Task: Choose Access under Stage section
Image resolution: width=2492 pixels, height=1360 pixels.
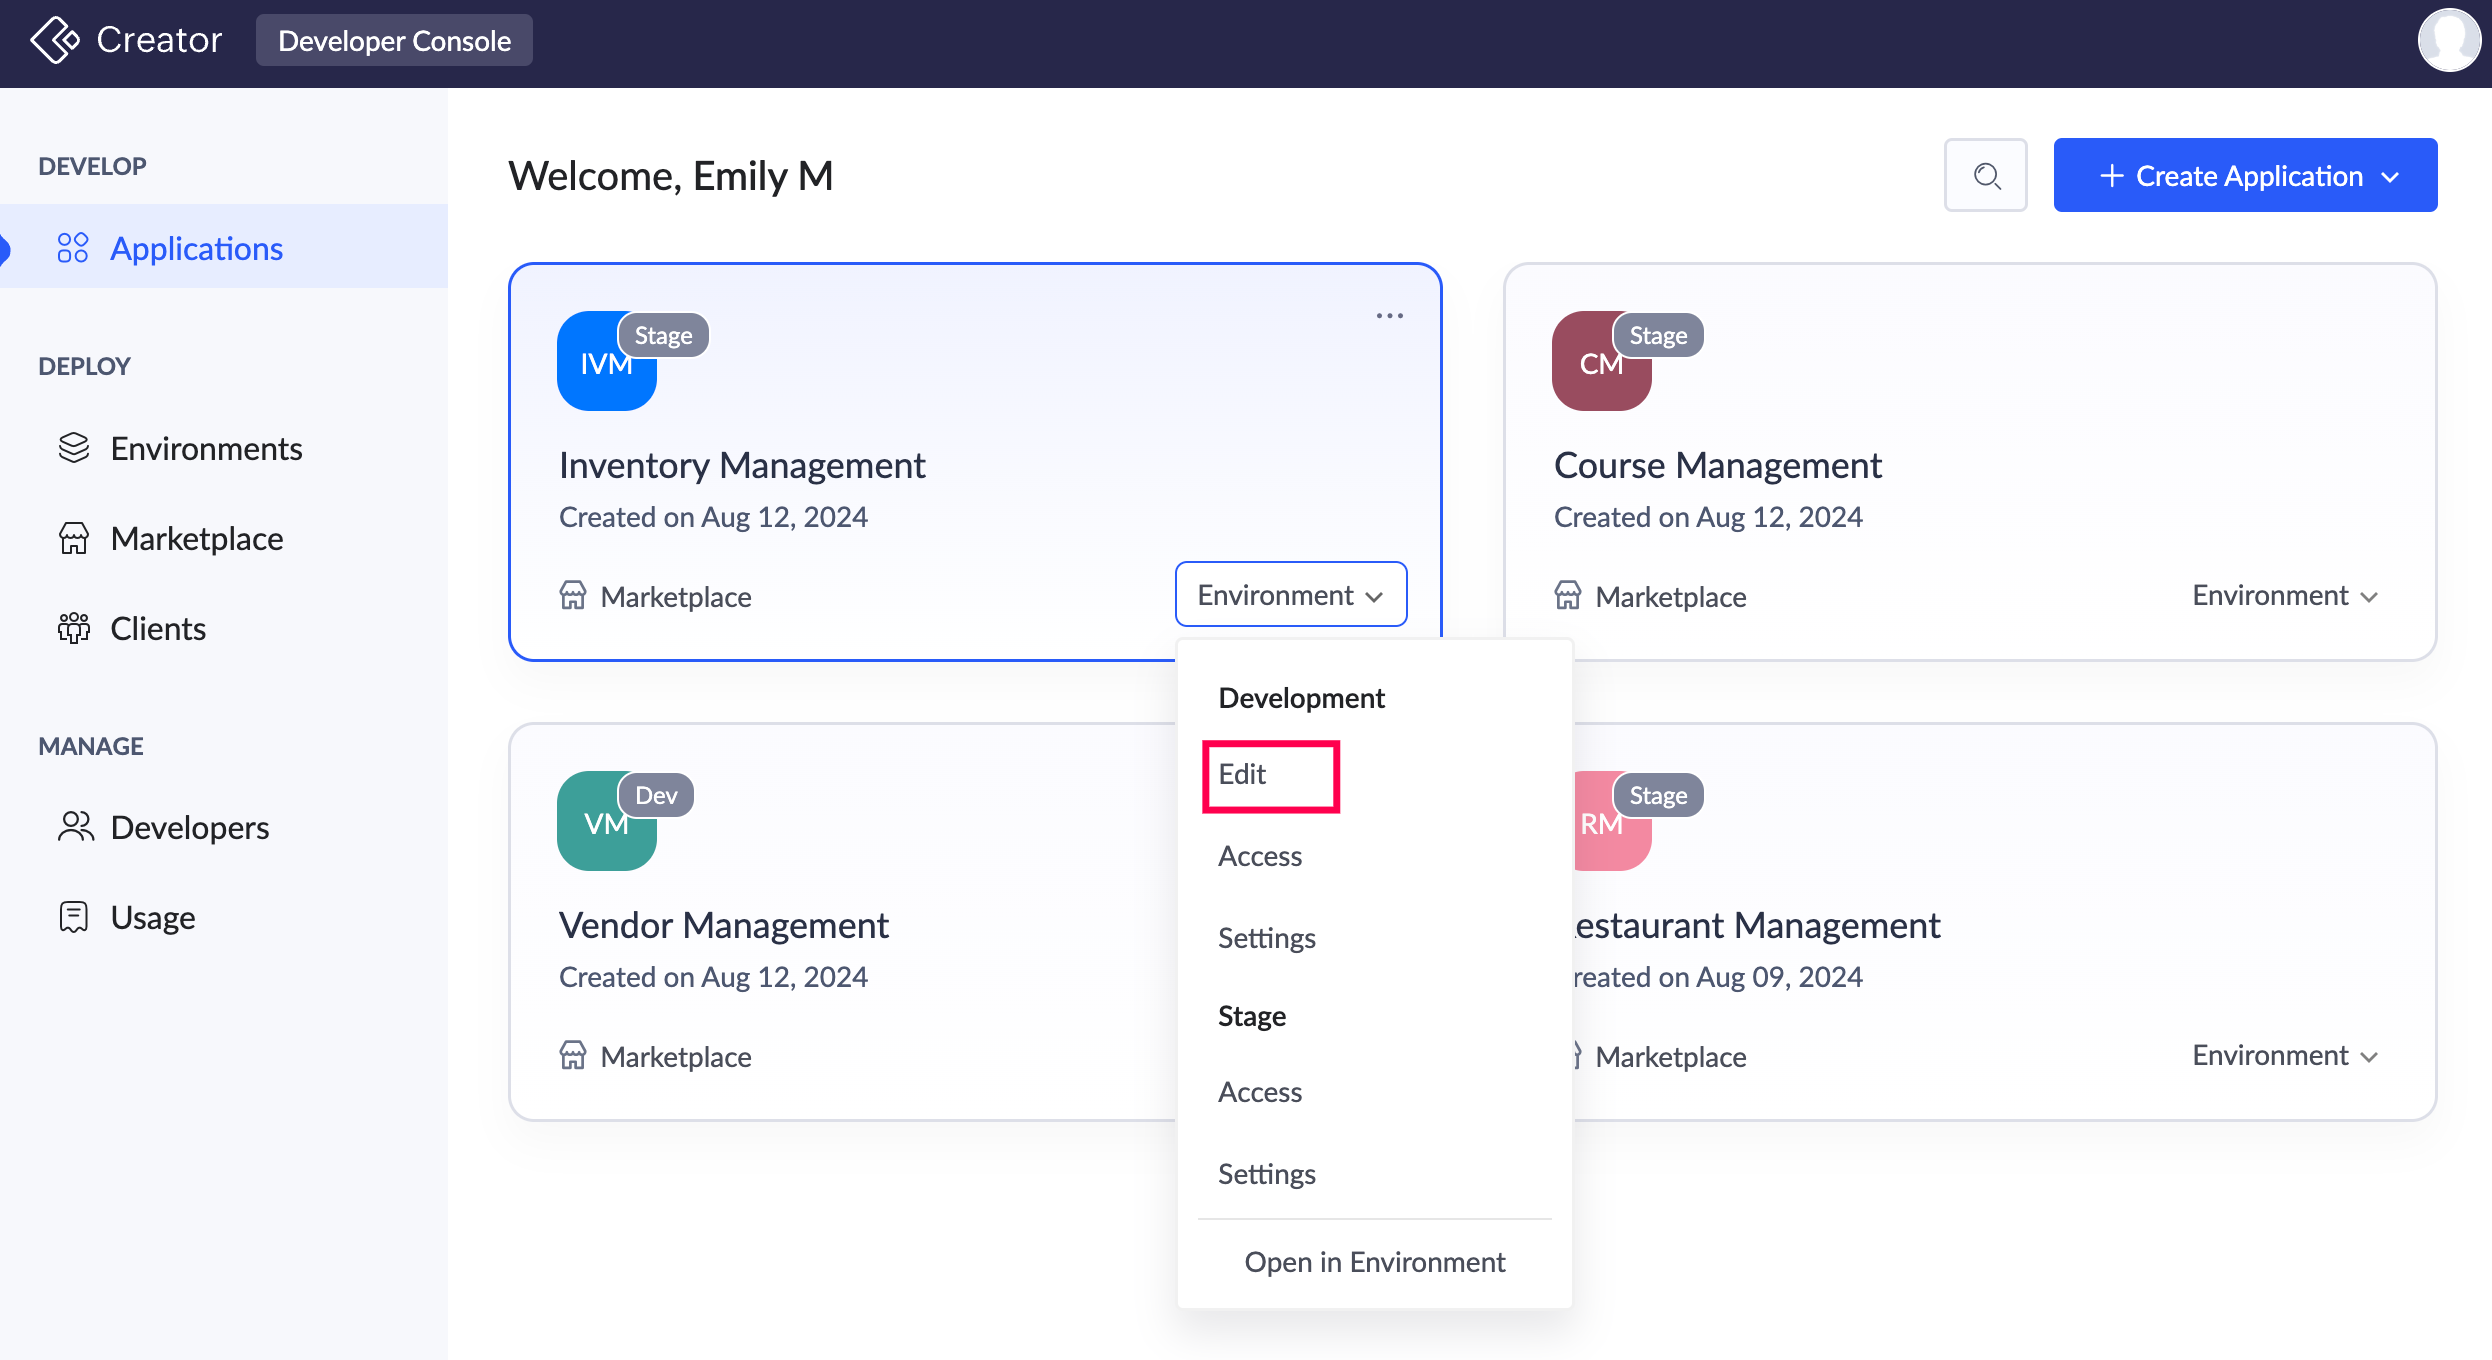Action: click(1260, 1092)
